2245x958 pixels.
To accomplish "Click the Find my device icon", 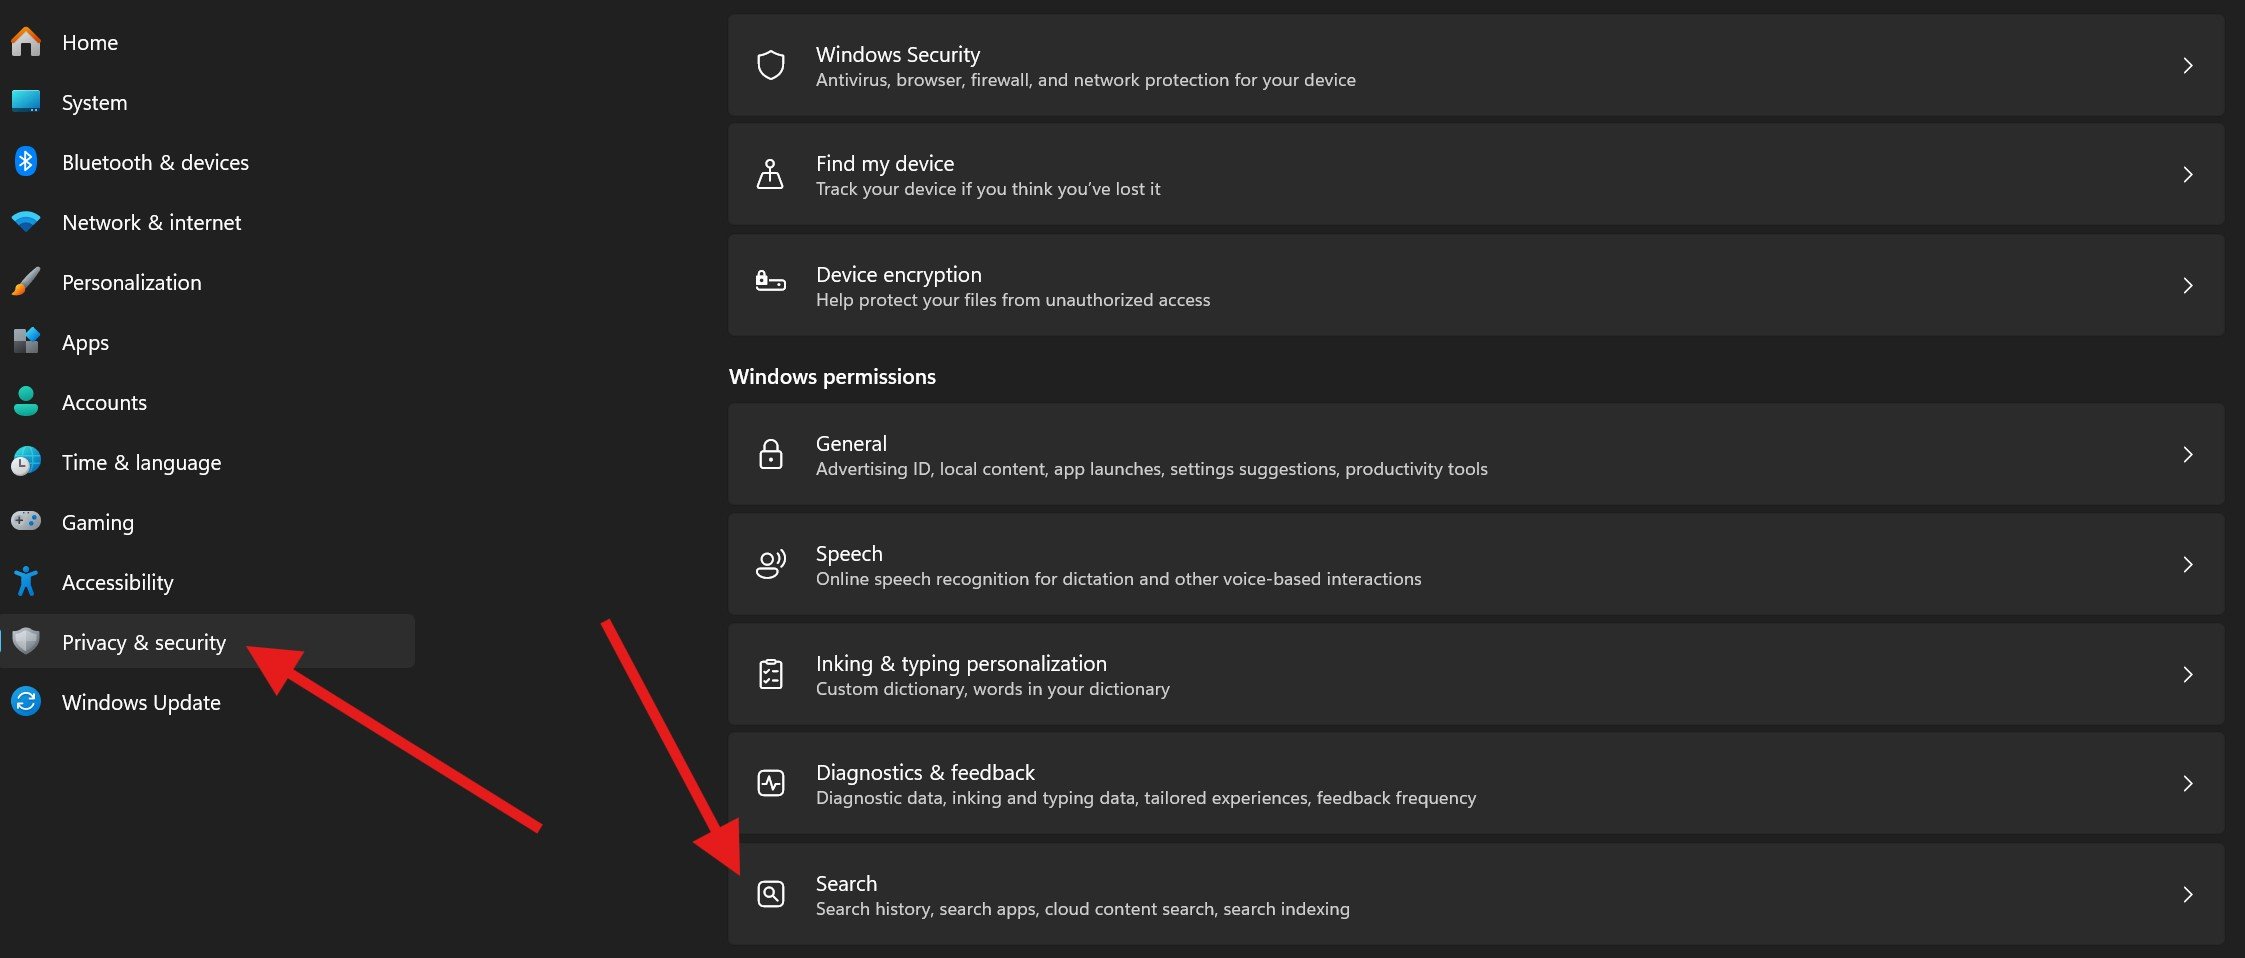I will 771,174.
